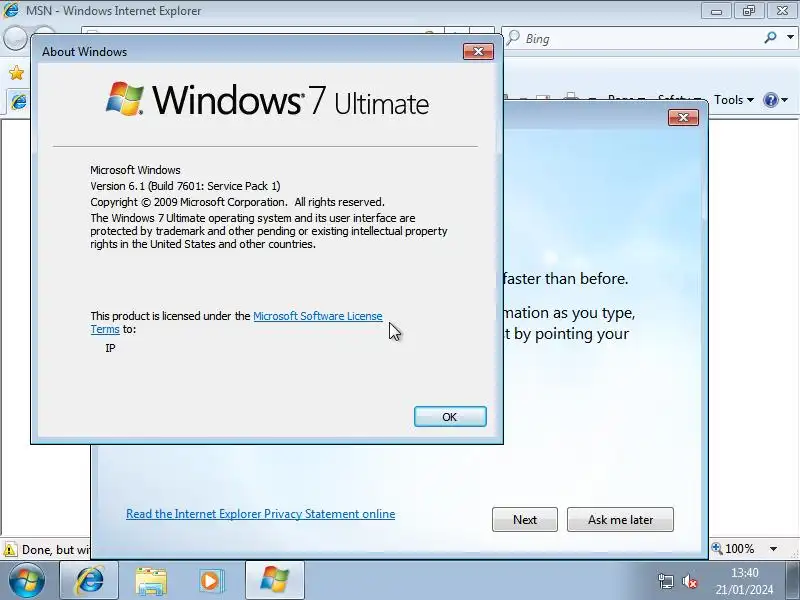Open Windows Explorer folder on taskbar
Image resolution: width=800 pixels, height=600 pixels.
(151, 581)
